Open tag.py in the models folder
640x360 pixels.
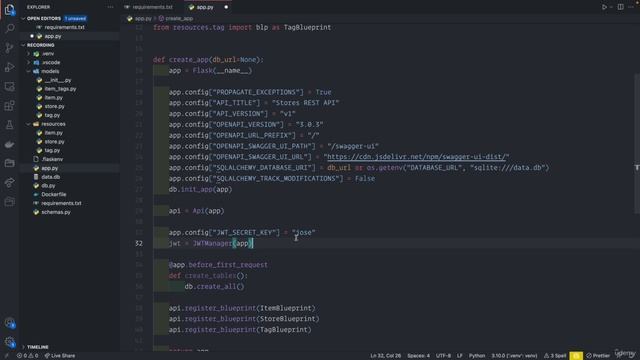52,115
